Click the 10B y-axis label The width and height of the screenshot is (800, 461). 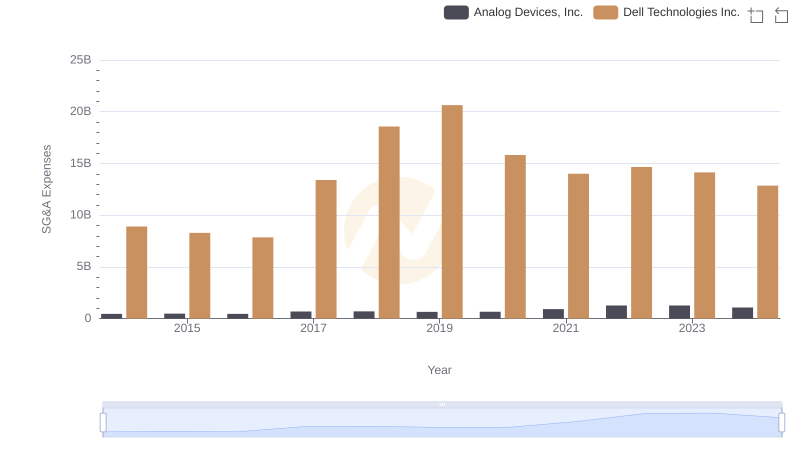[81, 215]
